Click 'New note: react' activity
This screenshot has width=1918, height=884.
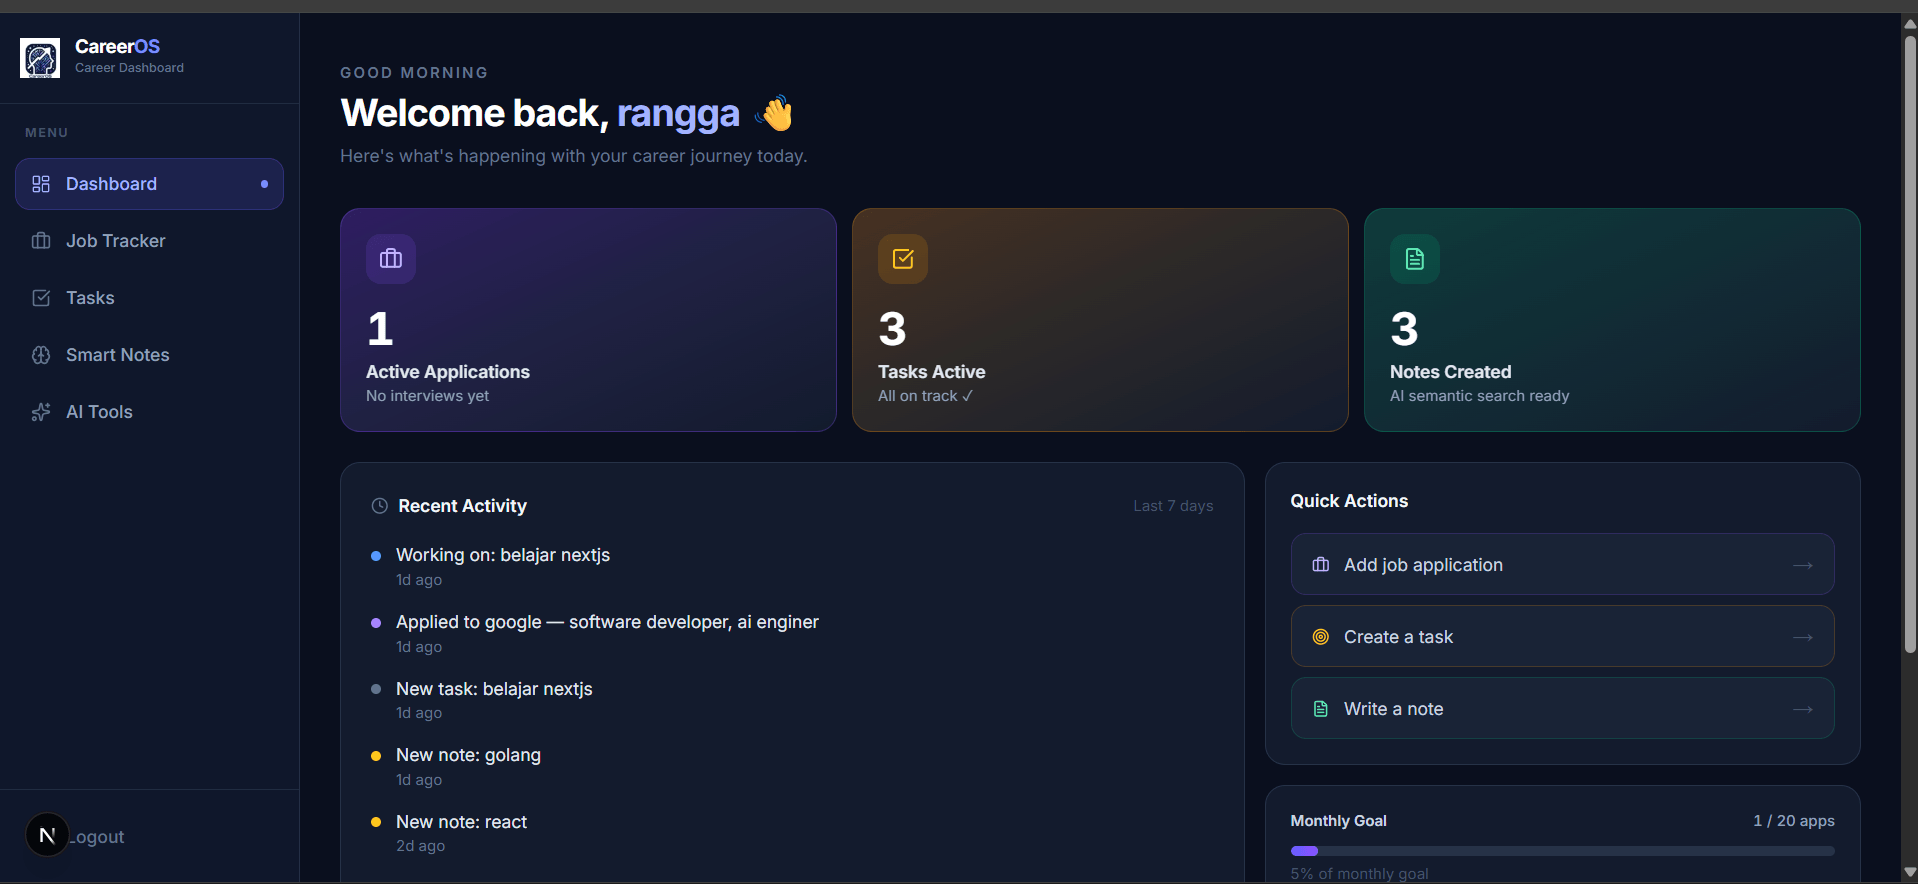point(461,822)
